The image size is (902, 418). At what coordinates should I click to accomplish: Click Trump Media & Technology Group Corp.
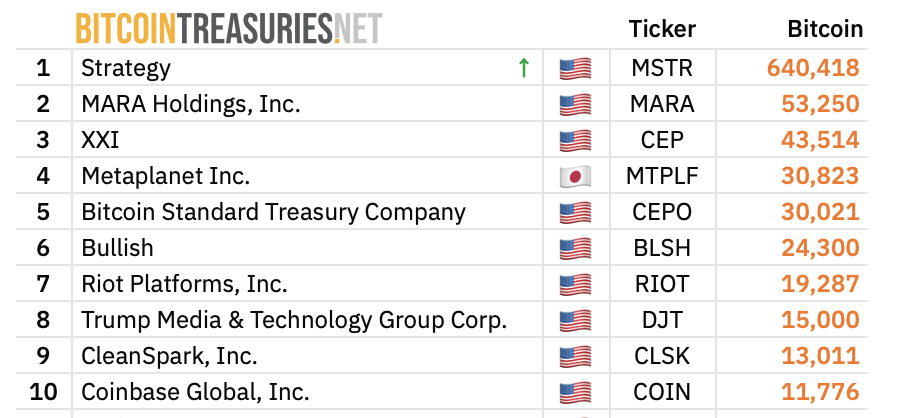[294, 320]
